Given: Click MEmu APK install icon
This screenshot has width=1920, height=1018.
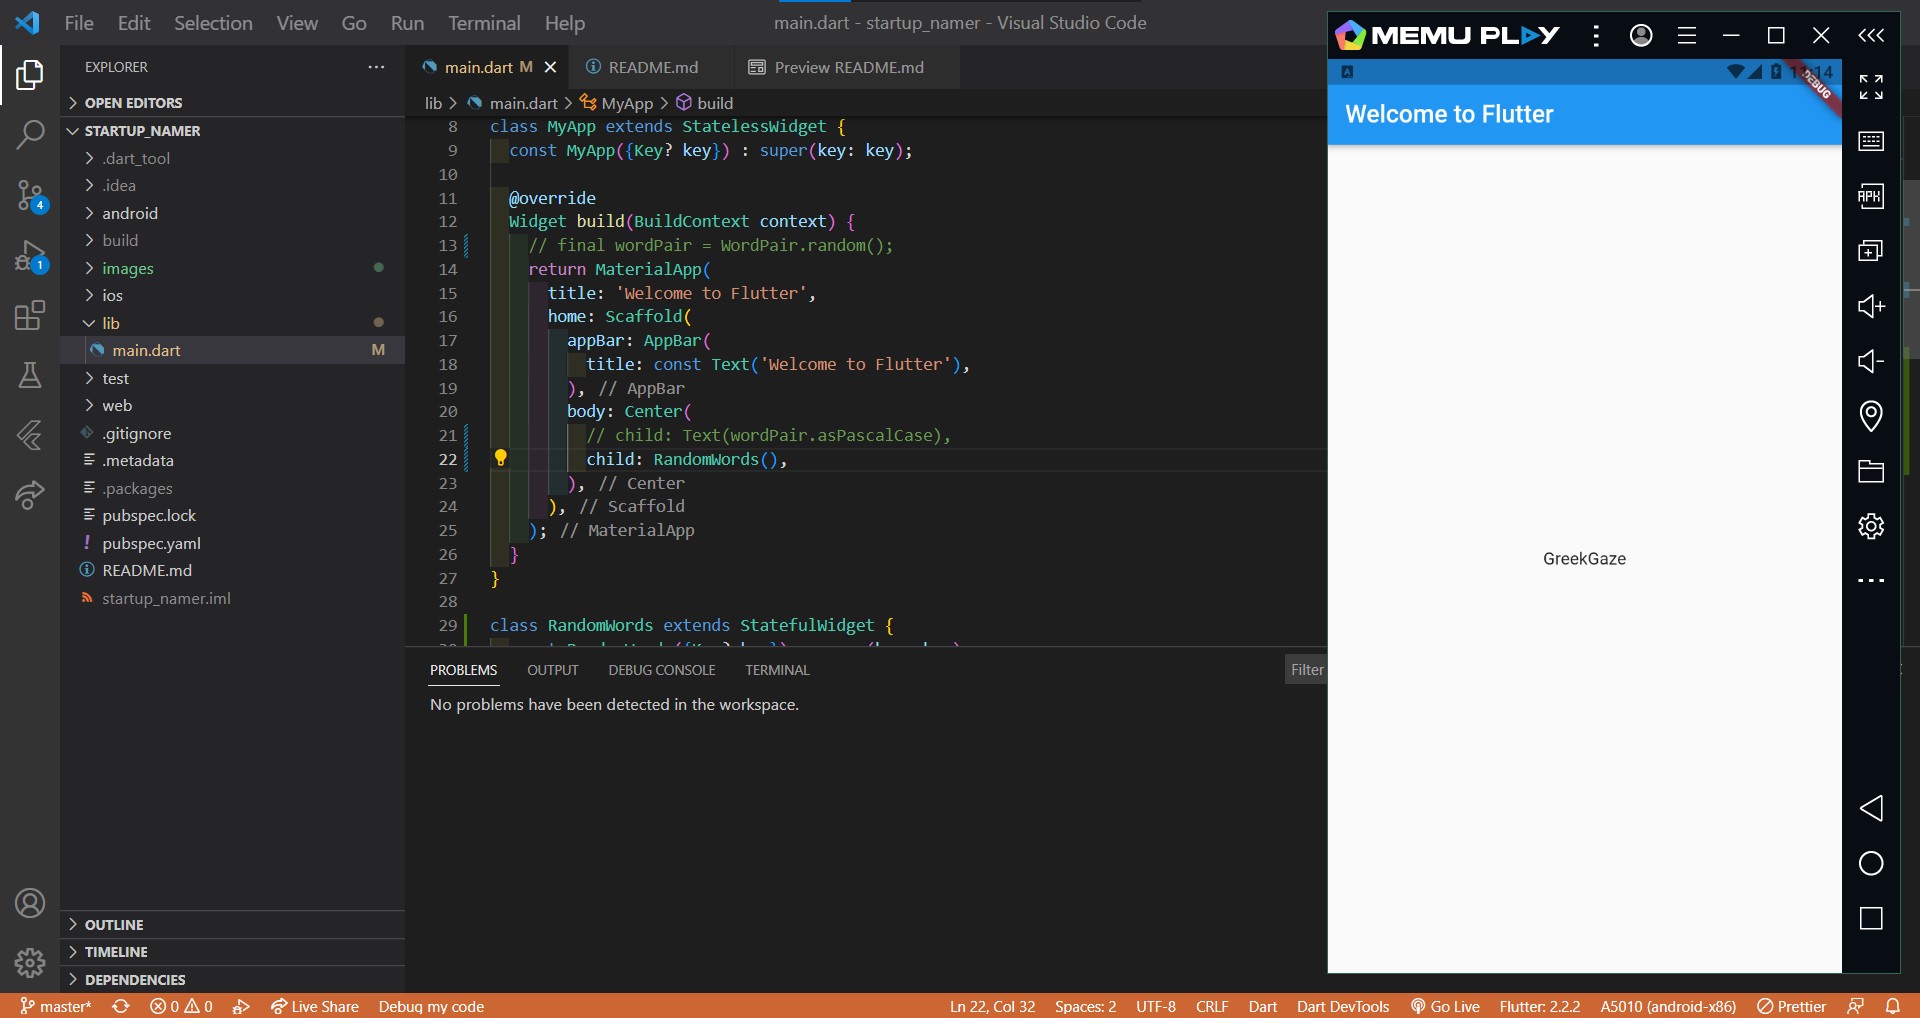Looking at the screenshot, I should [1871, 196].
